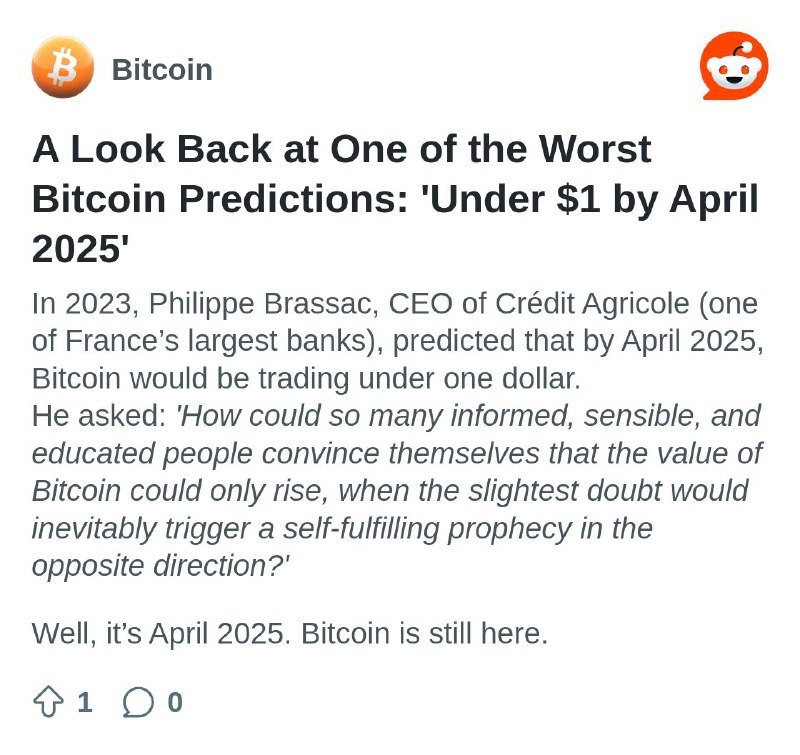The image size is (800, 755).
Task: Click the upvote count showing 1
Action: (85, 702)
